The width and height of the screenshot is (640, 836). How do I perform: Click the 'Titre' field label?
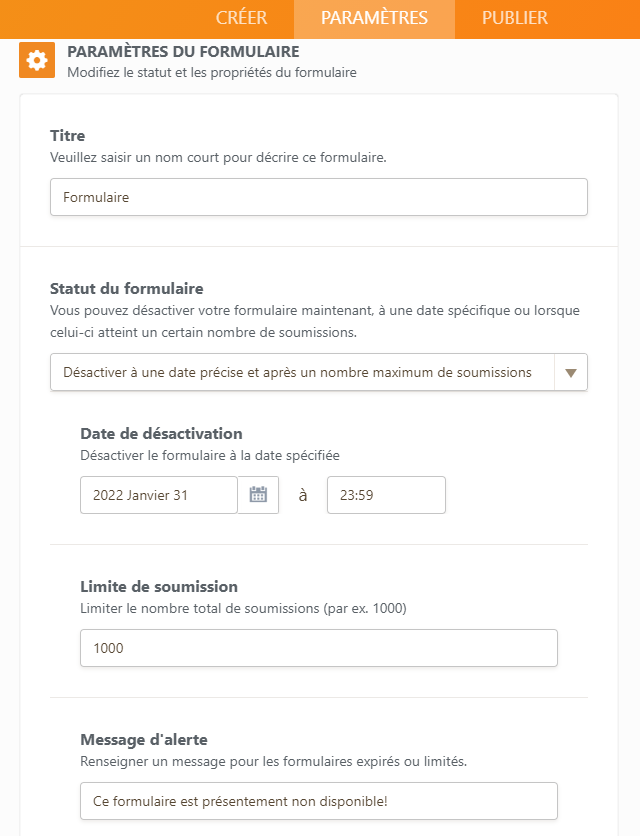[x=68, y=136]
